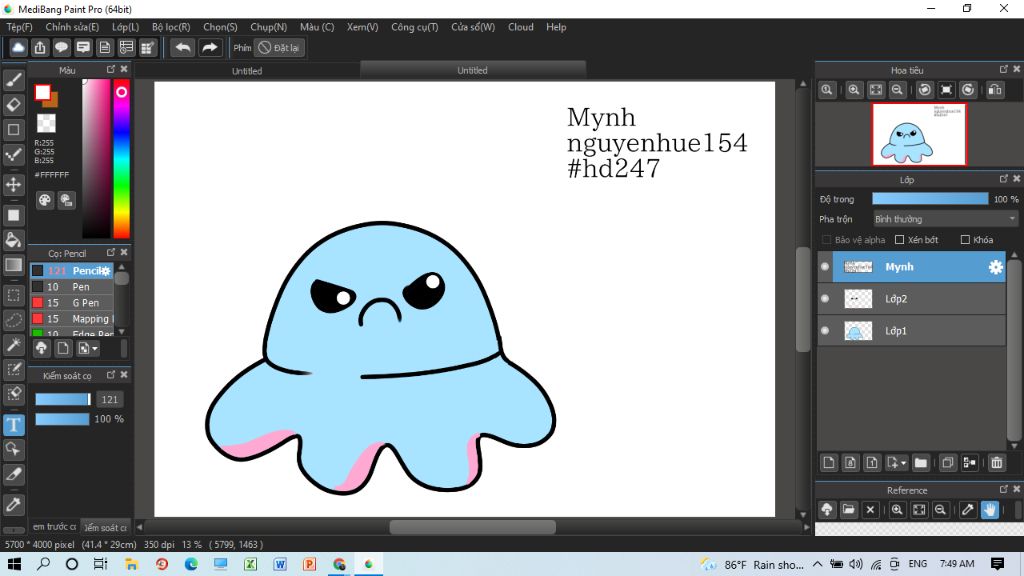Click the Đặt lại reset button
This screenshot has height=576, width=1024.
(x=280, y=48)
